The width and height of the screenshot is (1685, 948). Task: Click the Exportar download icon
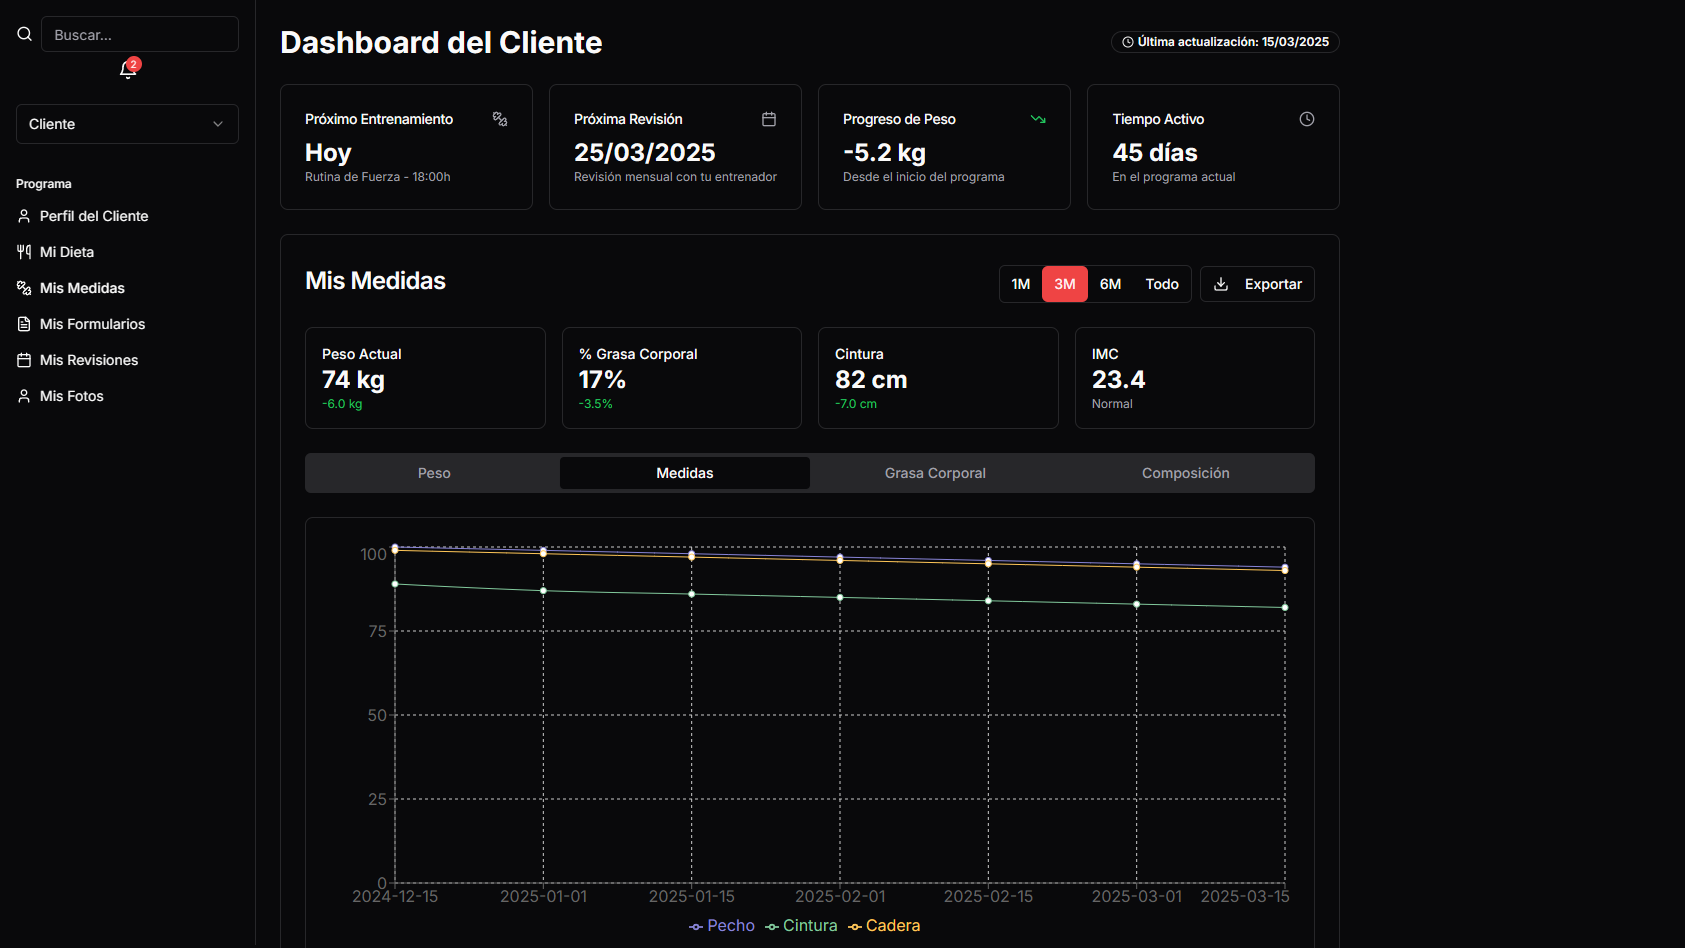(x=1221, y=284)
